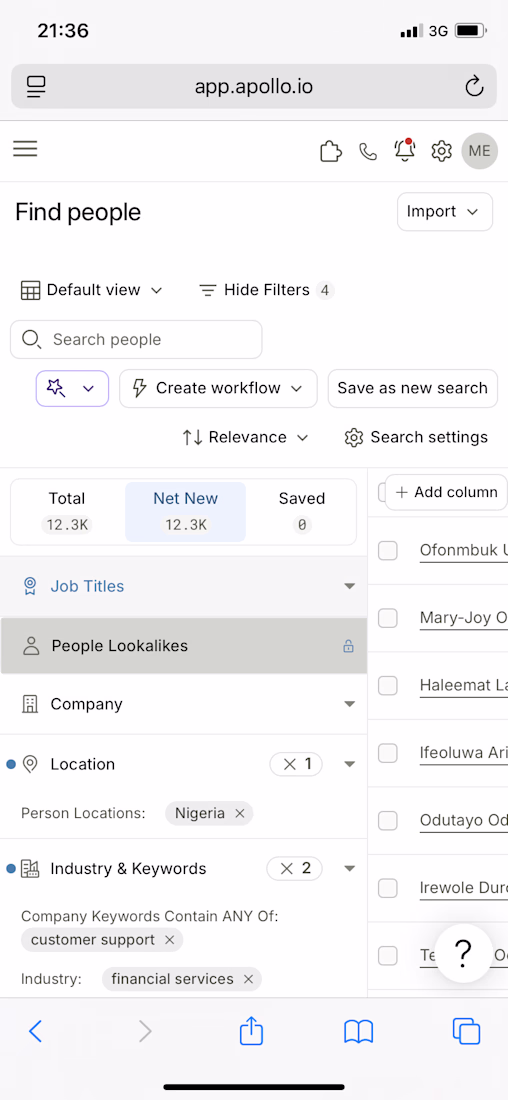Open the Relevance sort dropdown

point(246,438)
